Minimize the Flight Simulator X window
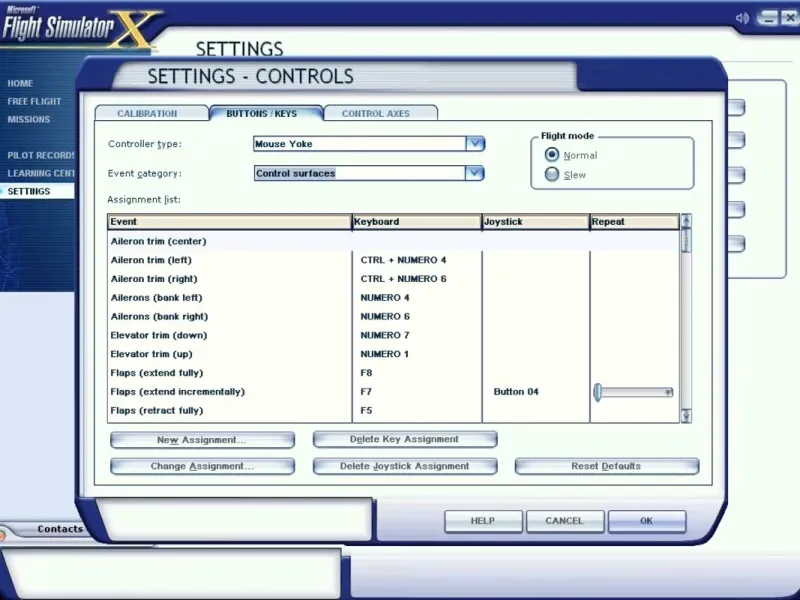 pyautogui.click(x=768, y=19)
